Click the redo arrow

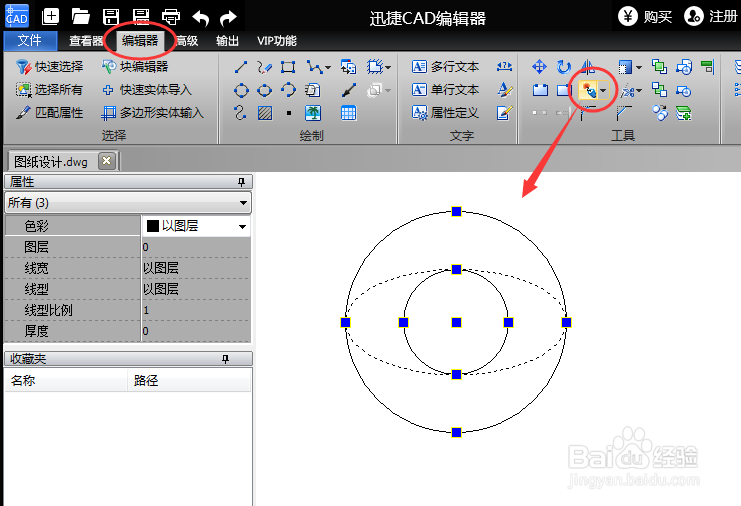tap(228, 18)
